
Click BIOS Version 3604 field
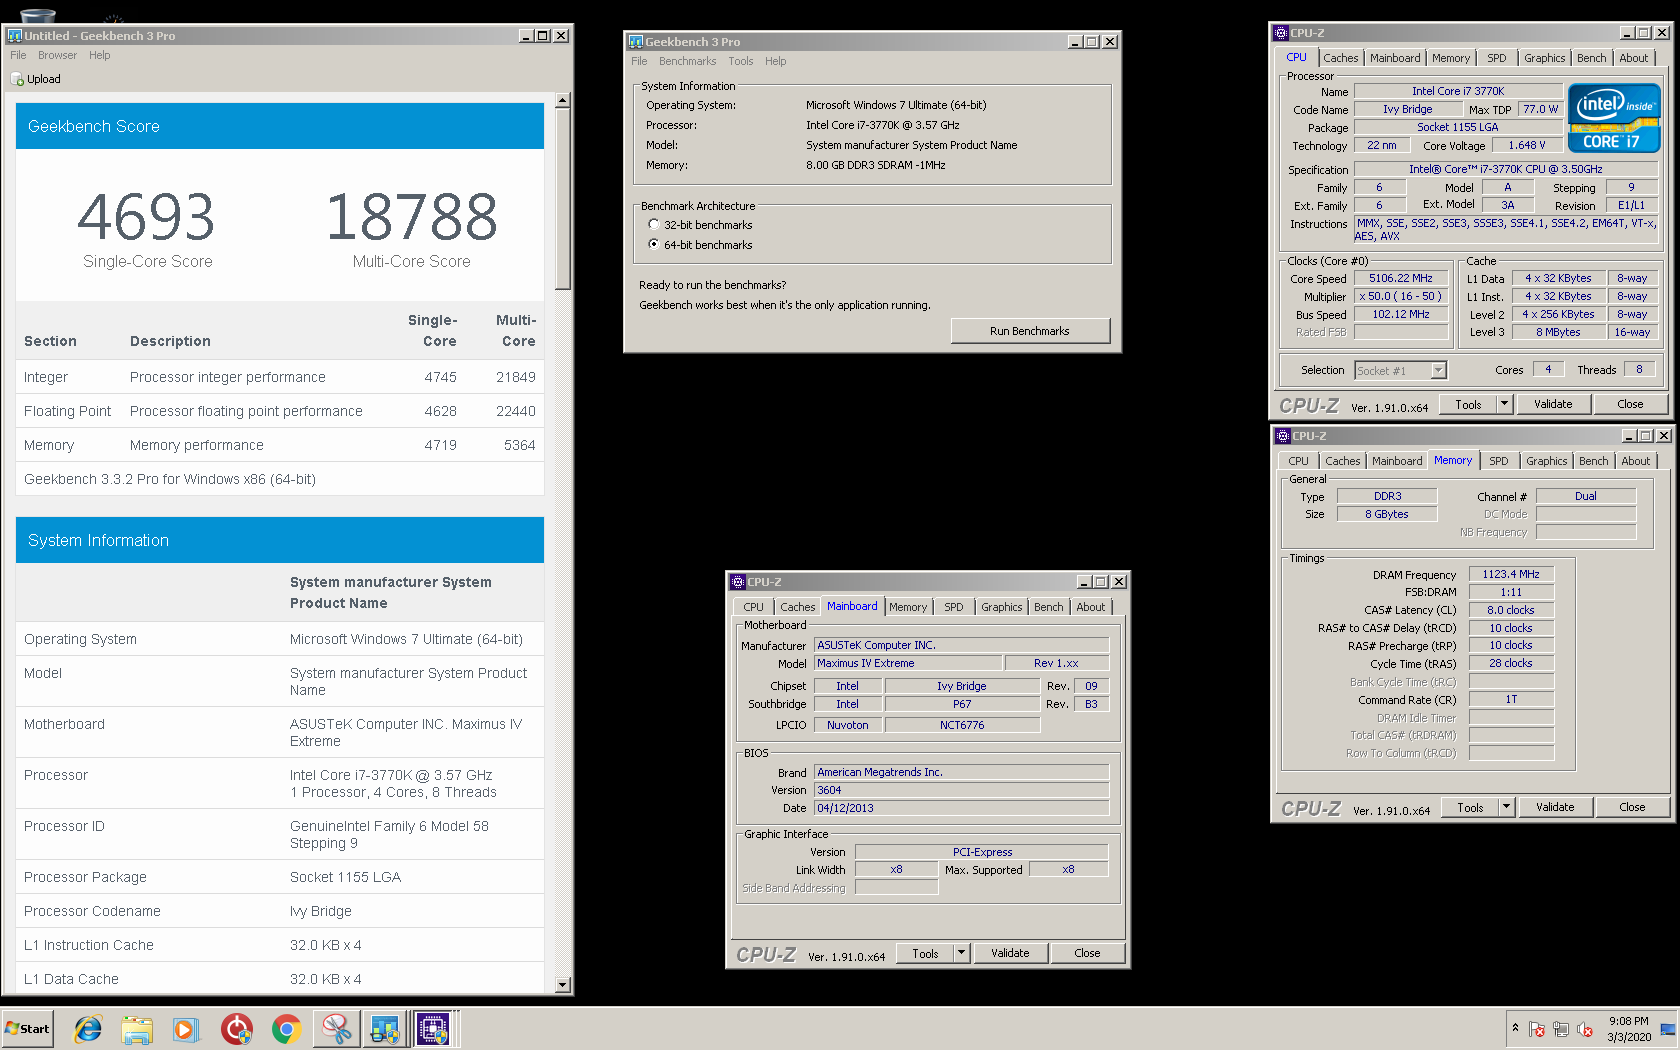(961, 790)
